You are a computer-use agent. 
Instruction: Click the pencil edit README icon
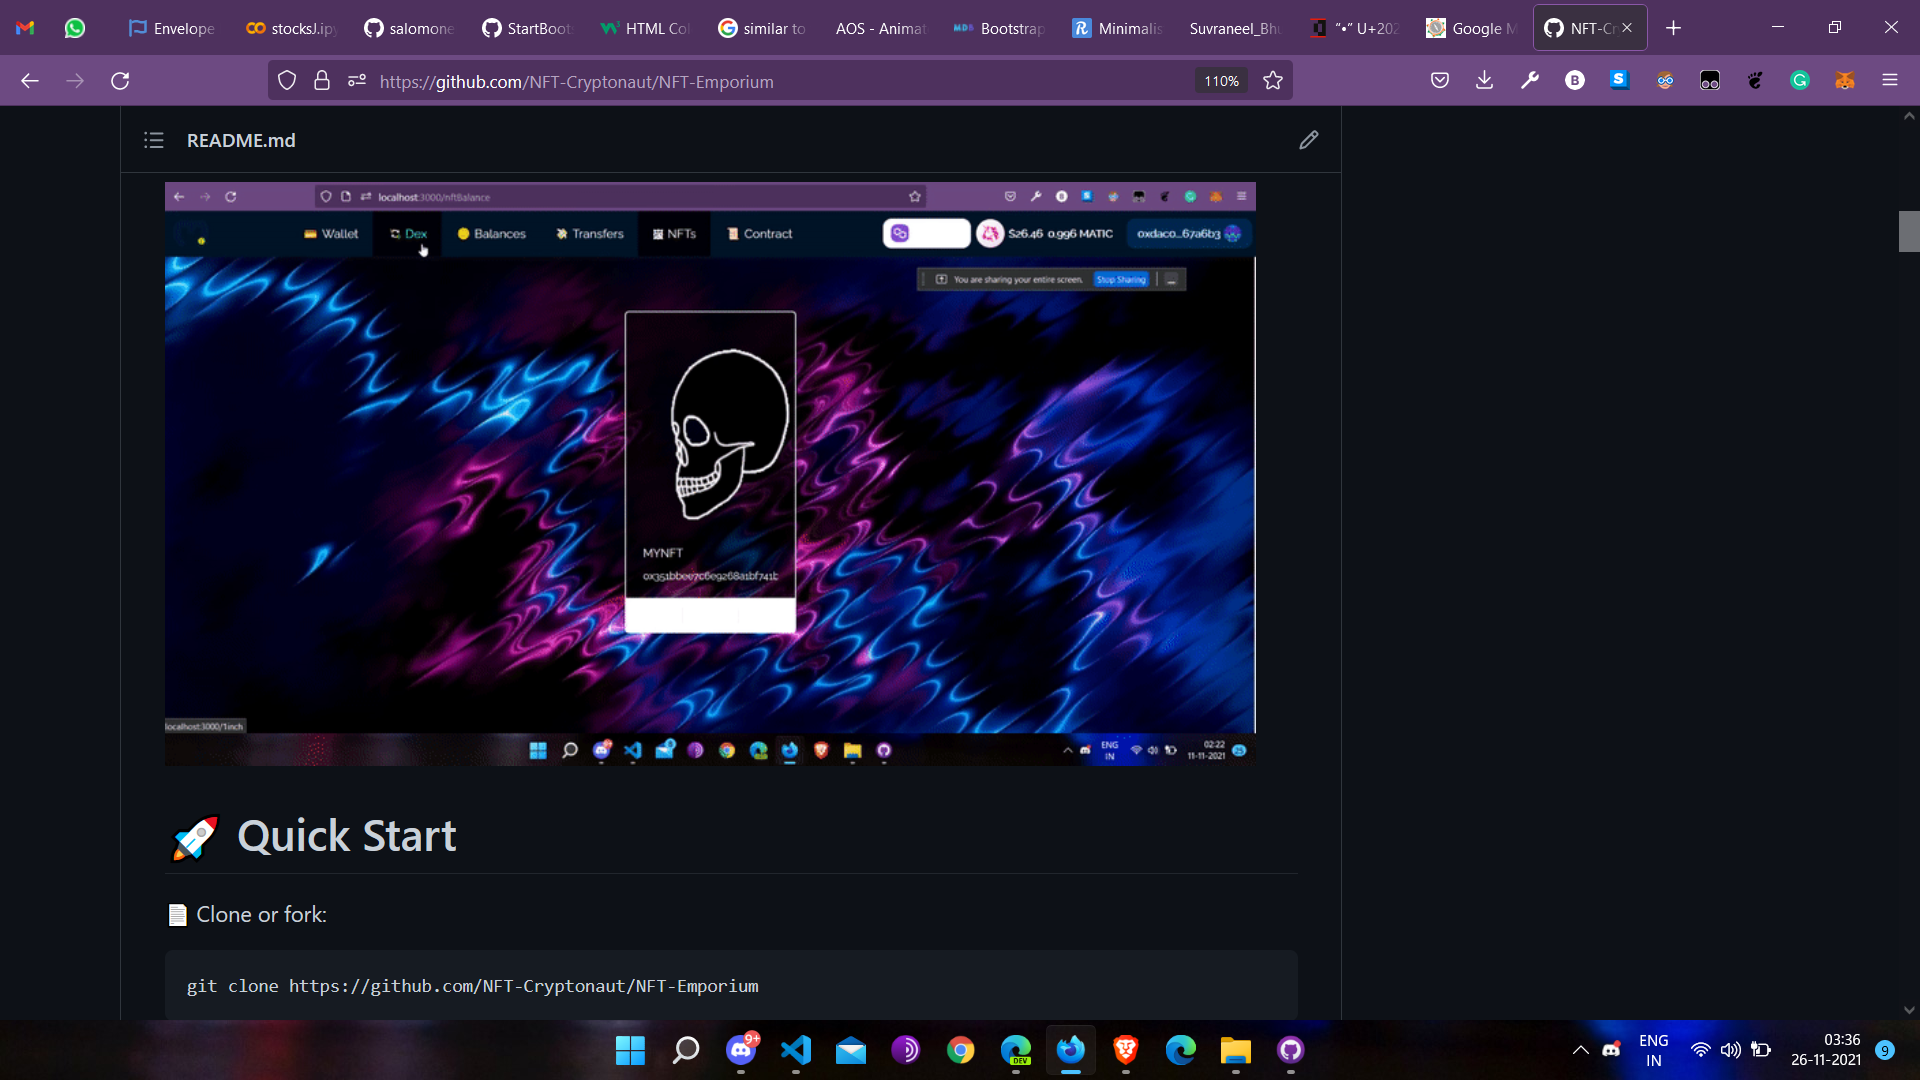(x=1308, y=140)
